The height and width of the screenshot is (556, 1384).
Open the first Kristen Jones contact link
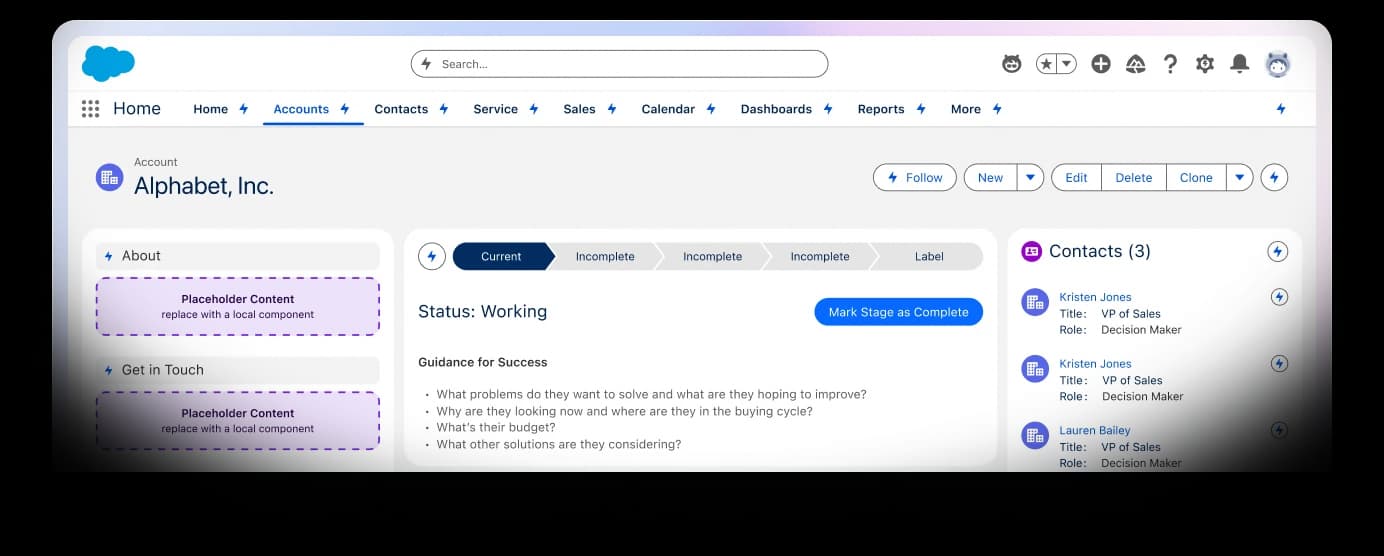[1095, 297]
